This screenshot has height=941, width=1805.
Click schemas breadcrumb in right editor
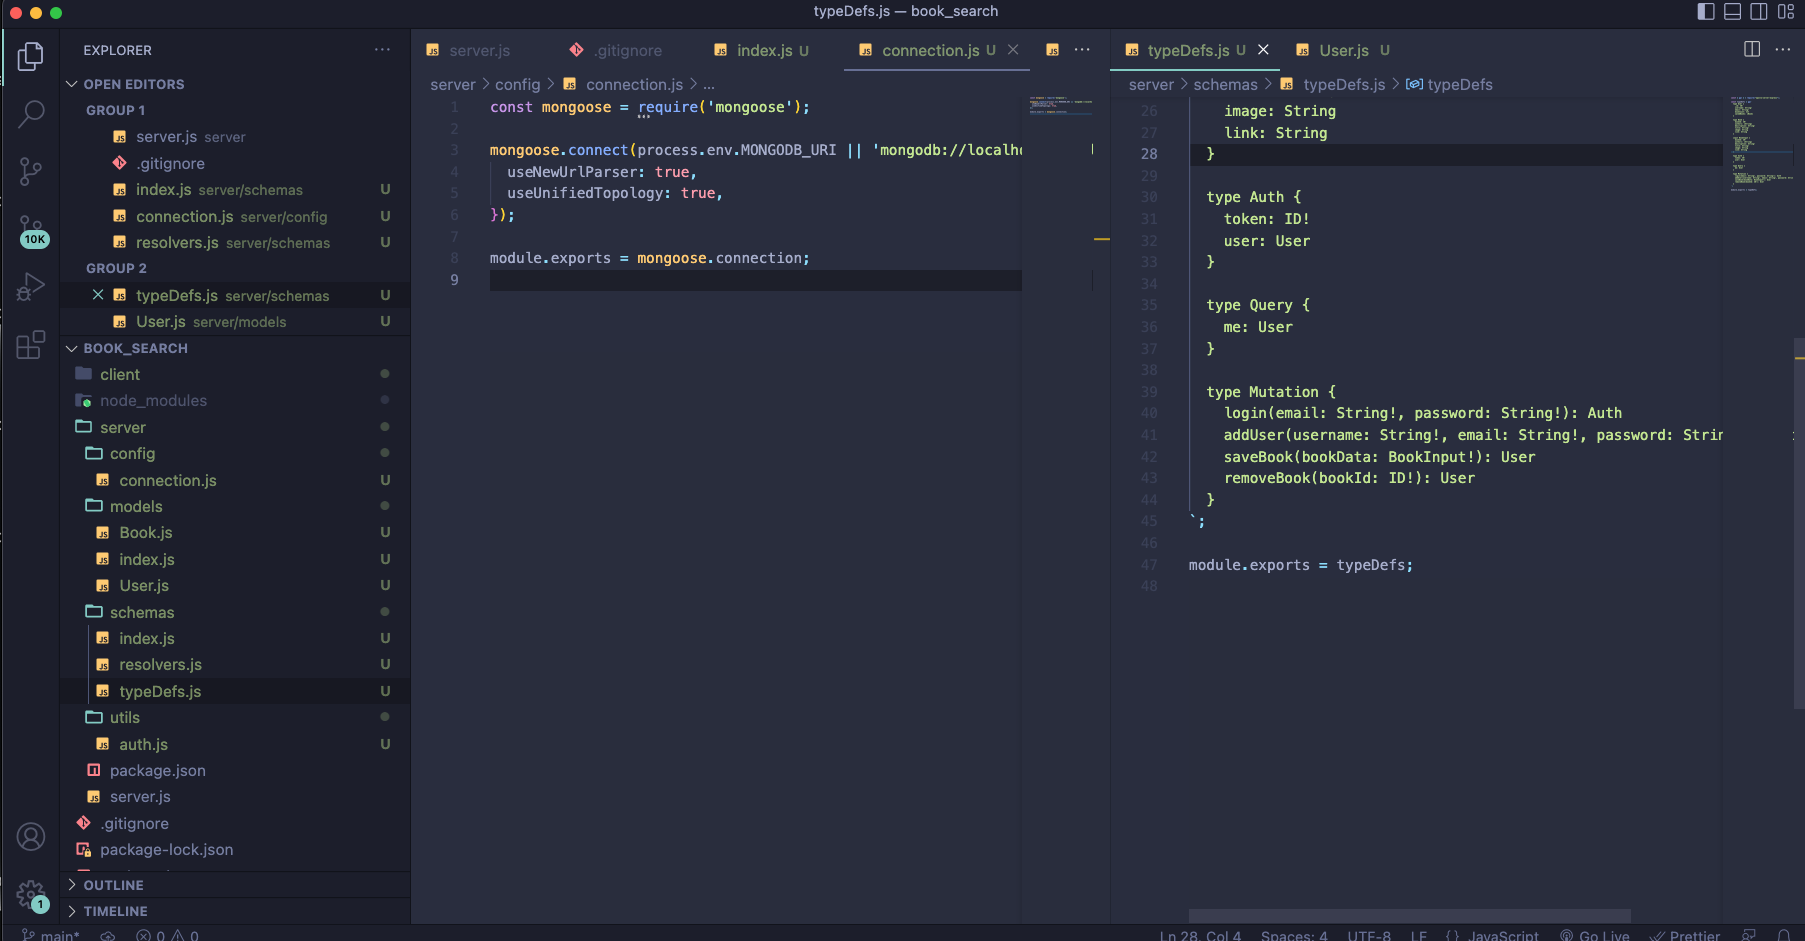[x=1225, y=84]
